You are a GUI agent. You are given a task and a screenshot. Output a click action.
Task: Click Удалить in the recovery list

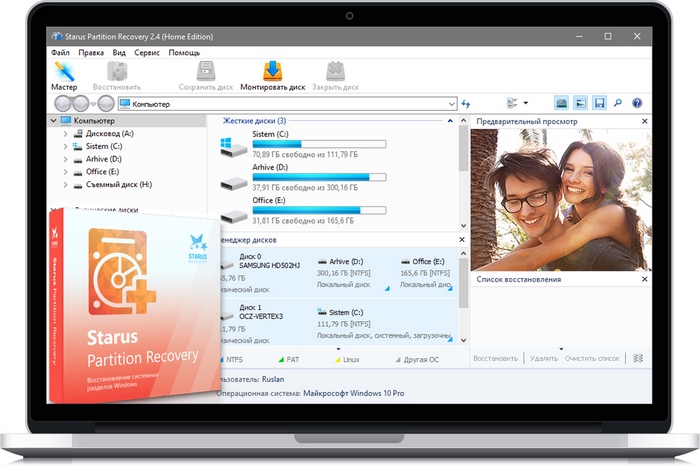544,358
